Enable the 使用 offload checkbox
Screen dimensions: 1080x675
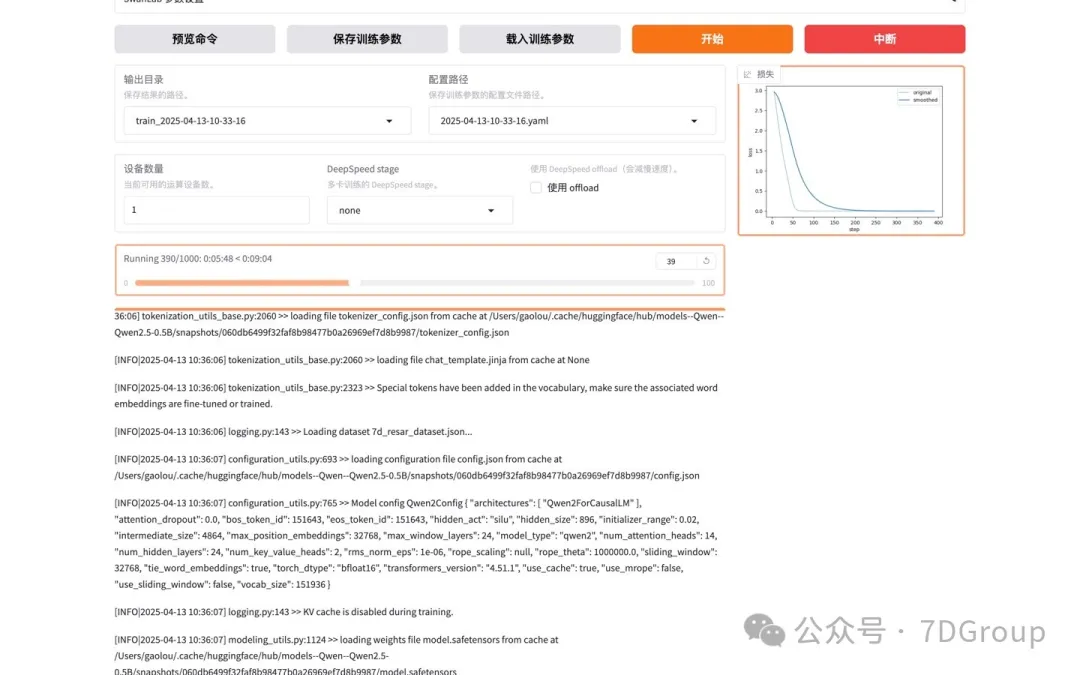click(536, 187)
